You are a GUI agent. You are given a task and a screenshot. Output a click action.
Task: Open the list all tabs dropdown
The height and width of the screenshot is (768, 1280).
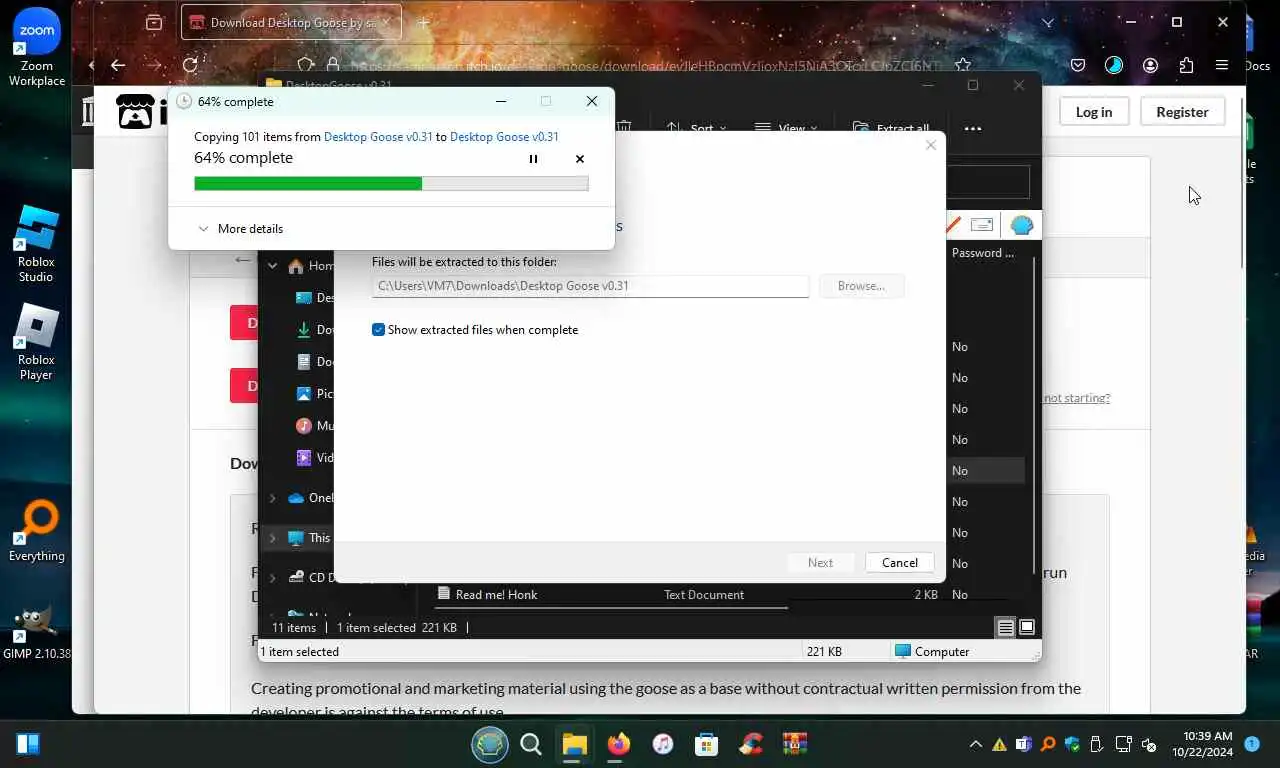coord(1047,22)
